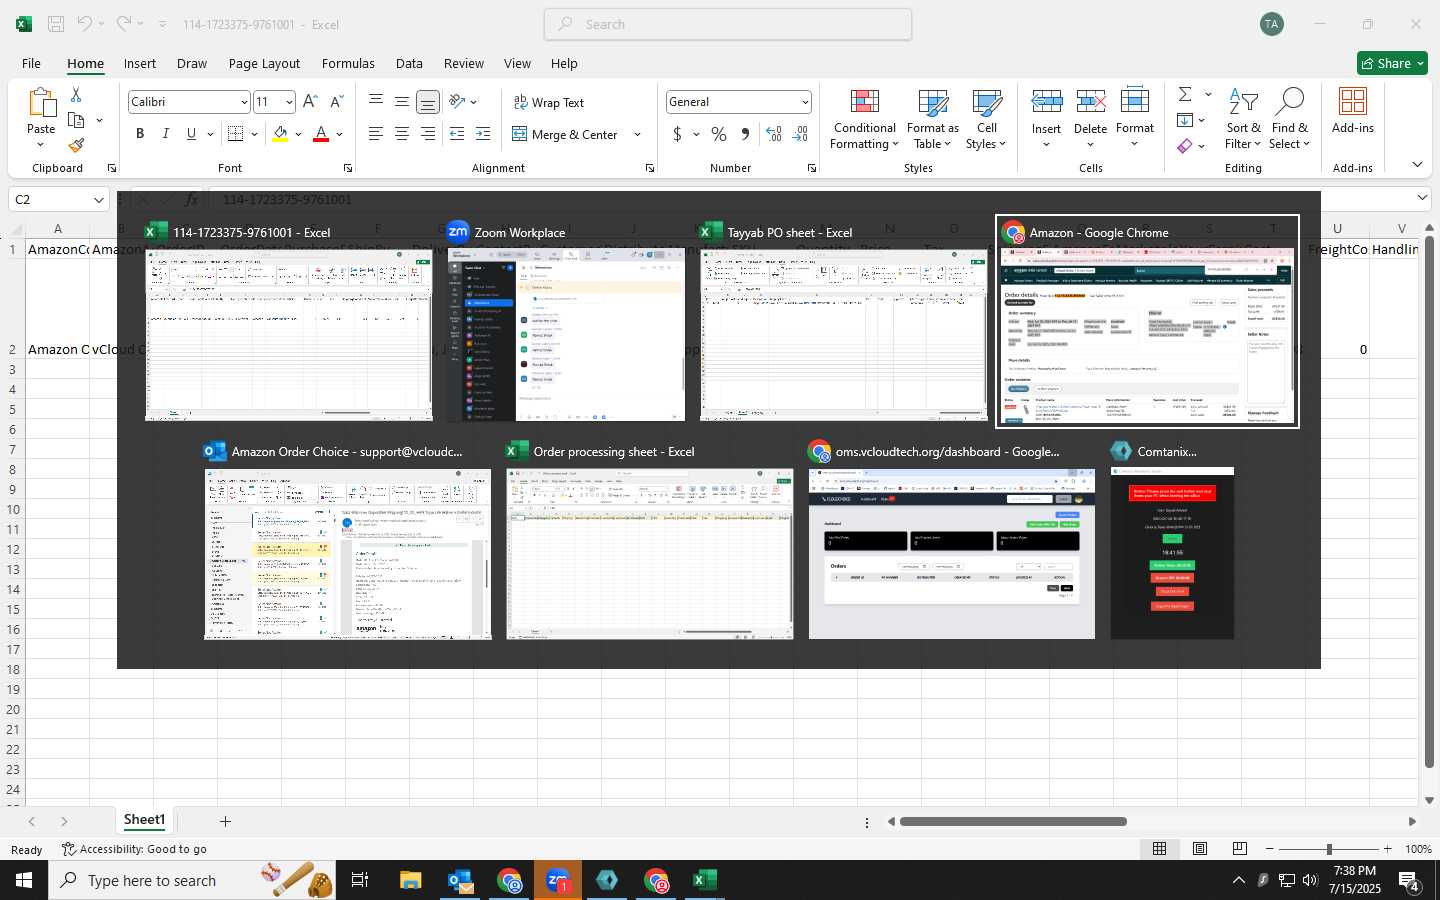The height and width of the screenshot is (900, 1440).
Task: Click the AutoSum sigma icon
Action: tap(1185, 94)
